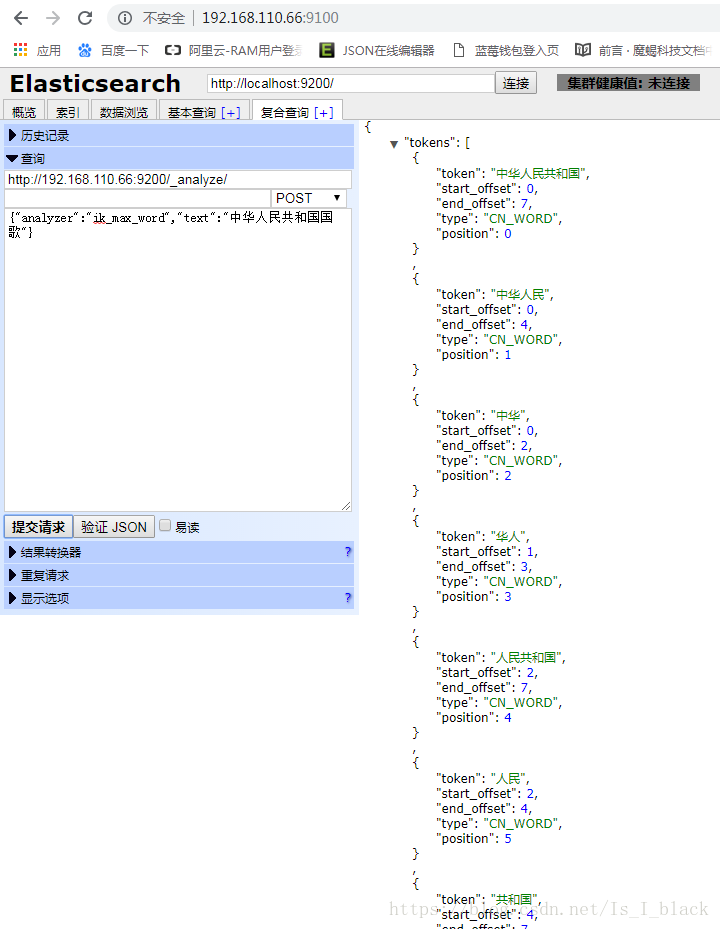Viewport: 720px width, 929px height.
Task: Click "position": 5 value
Action: pyautogui.click(x=508, y=838)
